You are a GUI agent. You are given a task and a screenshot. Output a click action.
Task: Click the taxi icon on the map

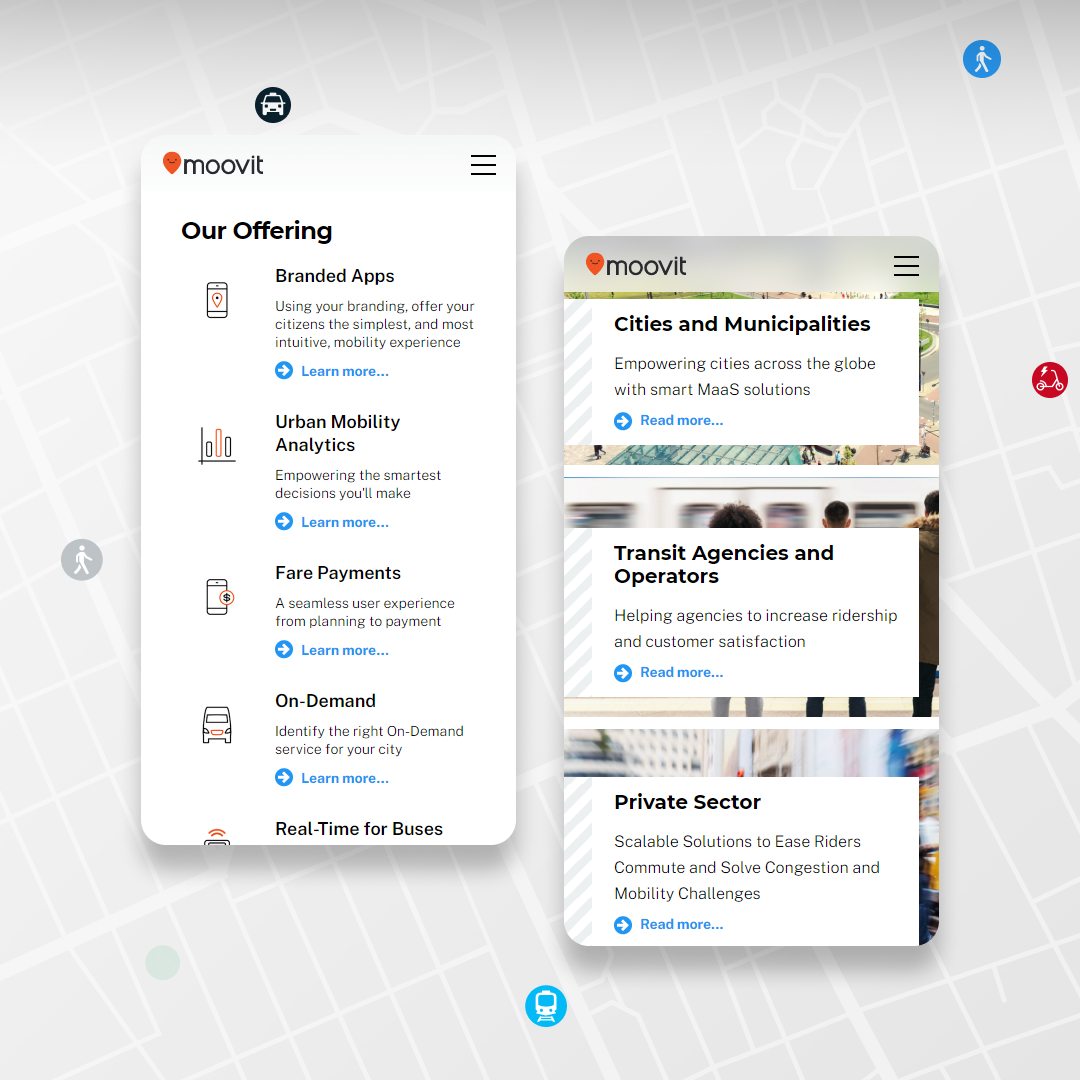click(x=273, y=105)
